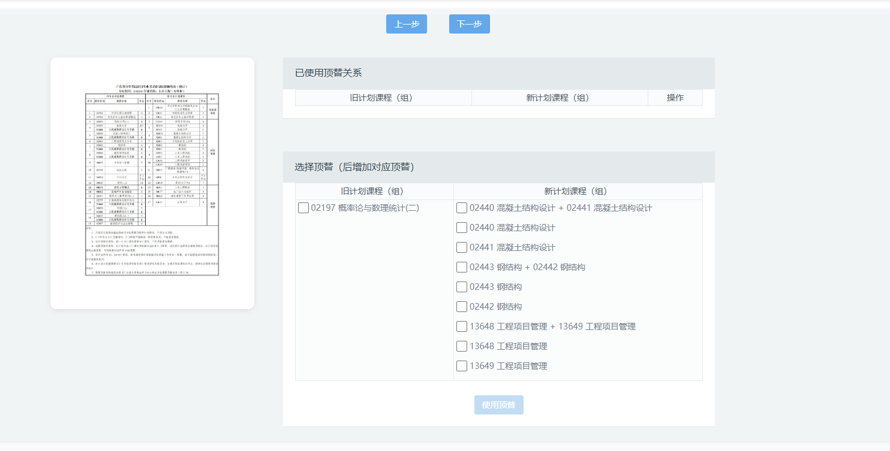Click the 操作 column header
This screenshot has width=890, height=451.
pos(675,98)
